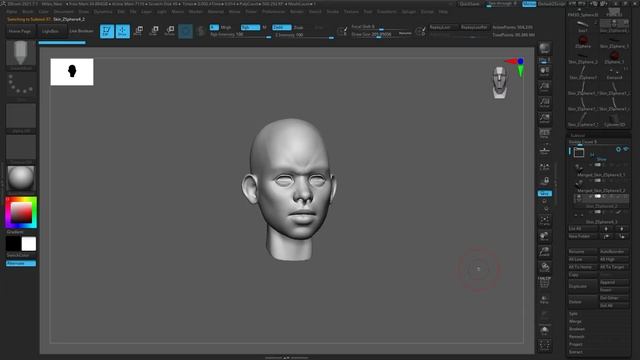Toggle the Gizmo 3D button
This screenshot has width=640, height=360.
[x=185, y=31]
